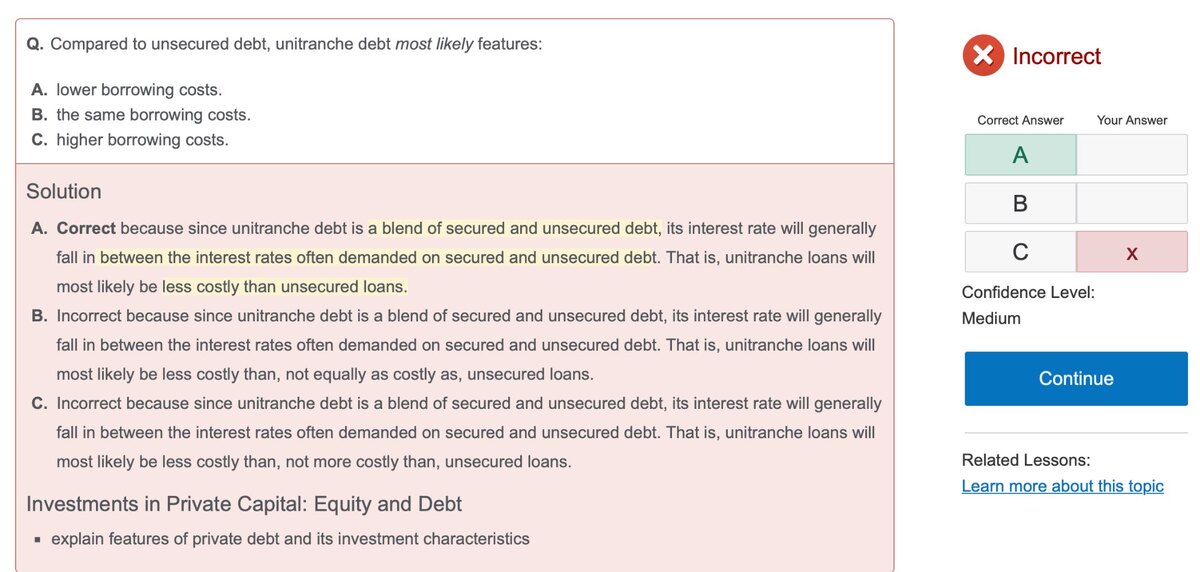Open the Learn more about this topic link
This screenshot has height=572, width=1200.
click(1062, 486)
